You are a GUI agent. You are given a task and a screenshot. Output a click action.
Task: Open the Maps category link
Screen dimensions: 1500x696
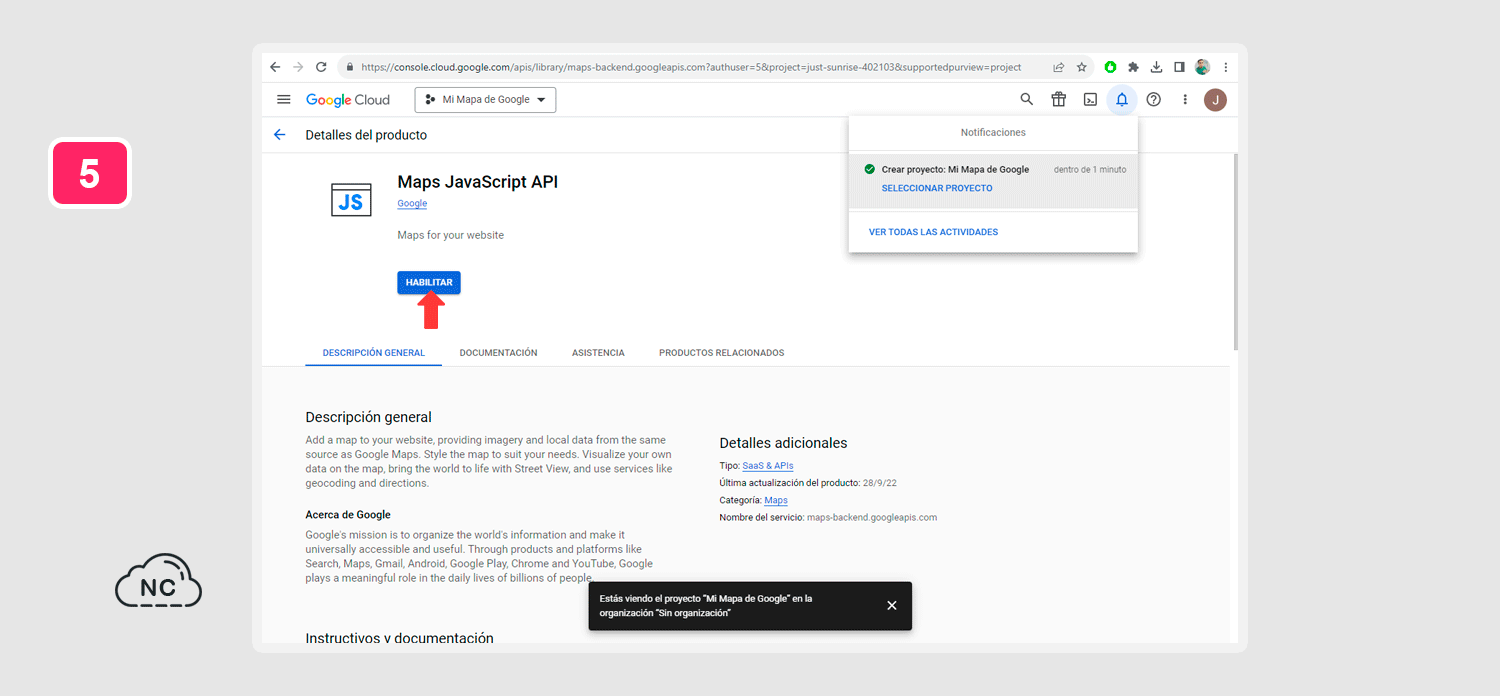pos(776,500)
